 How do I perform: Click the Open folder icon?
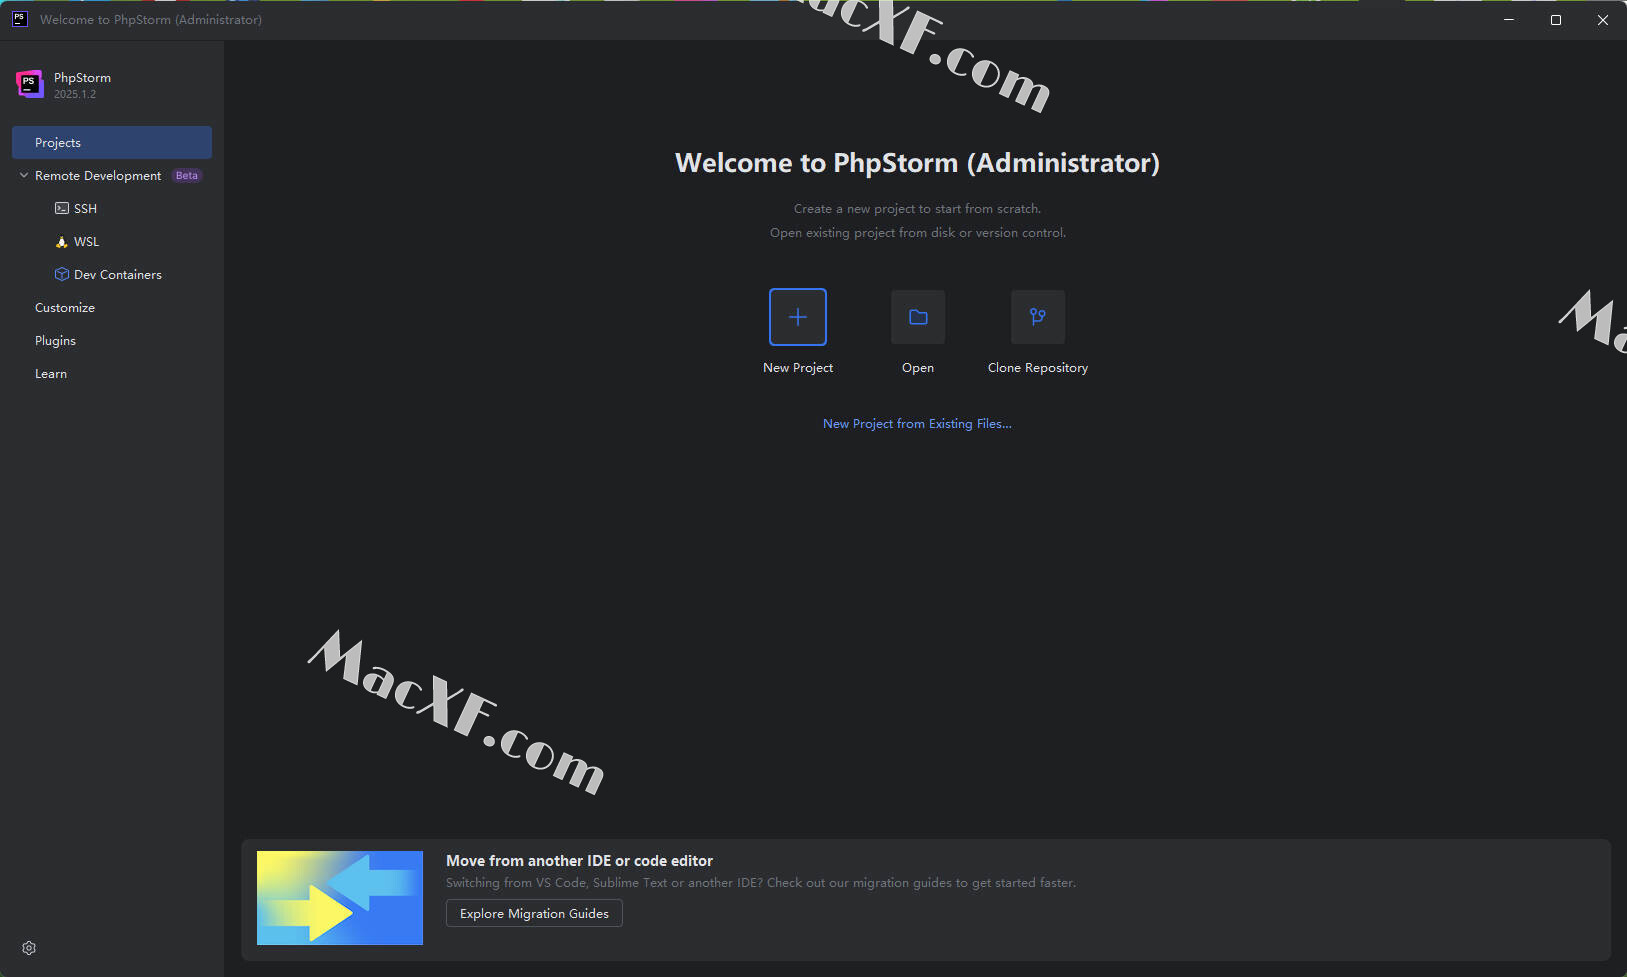point(918,317)
